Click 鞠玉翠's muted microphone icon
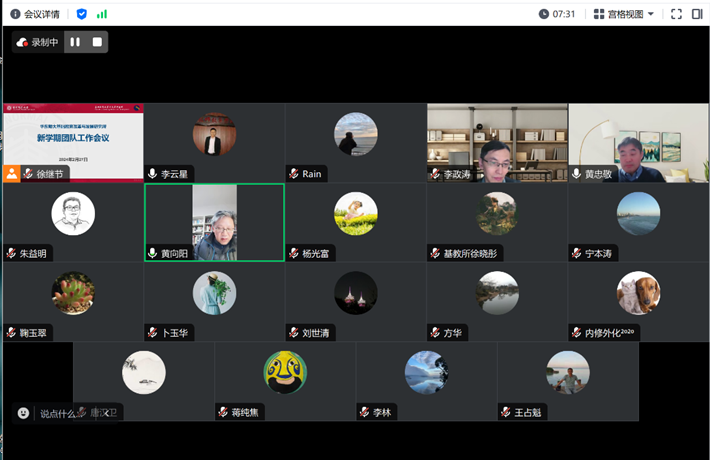The width and height of the screenshot is (710, 460). point(11,333)
